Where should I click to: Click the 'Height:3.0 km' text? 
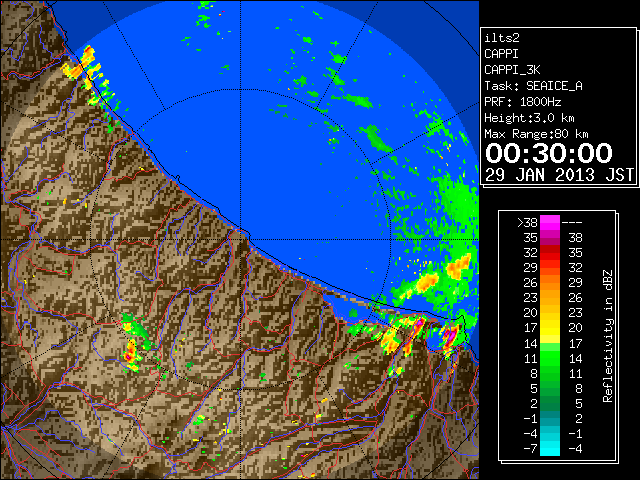click(x=529, y=118)
